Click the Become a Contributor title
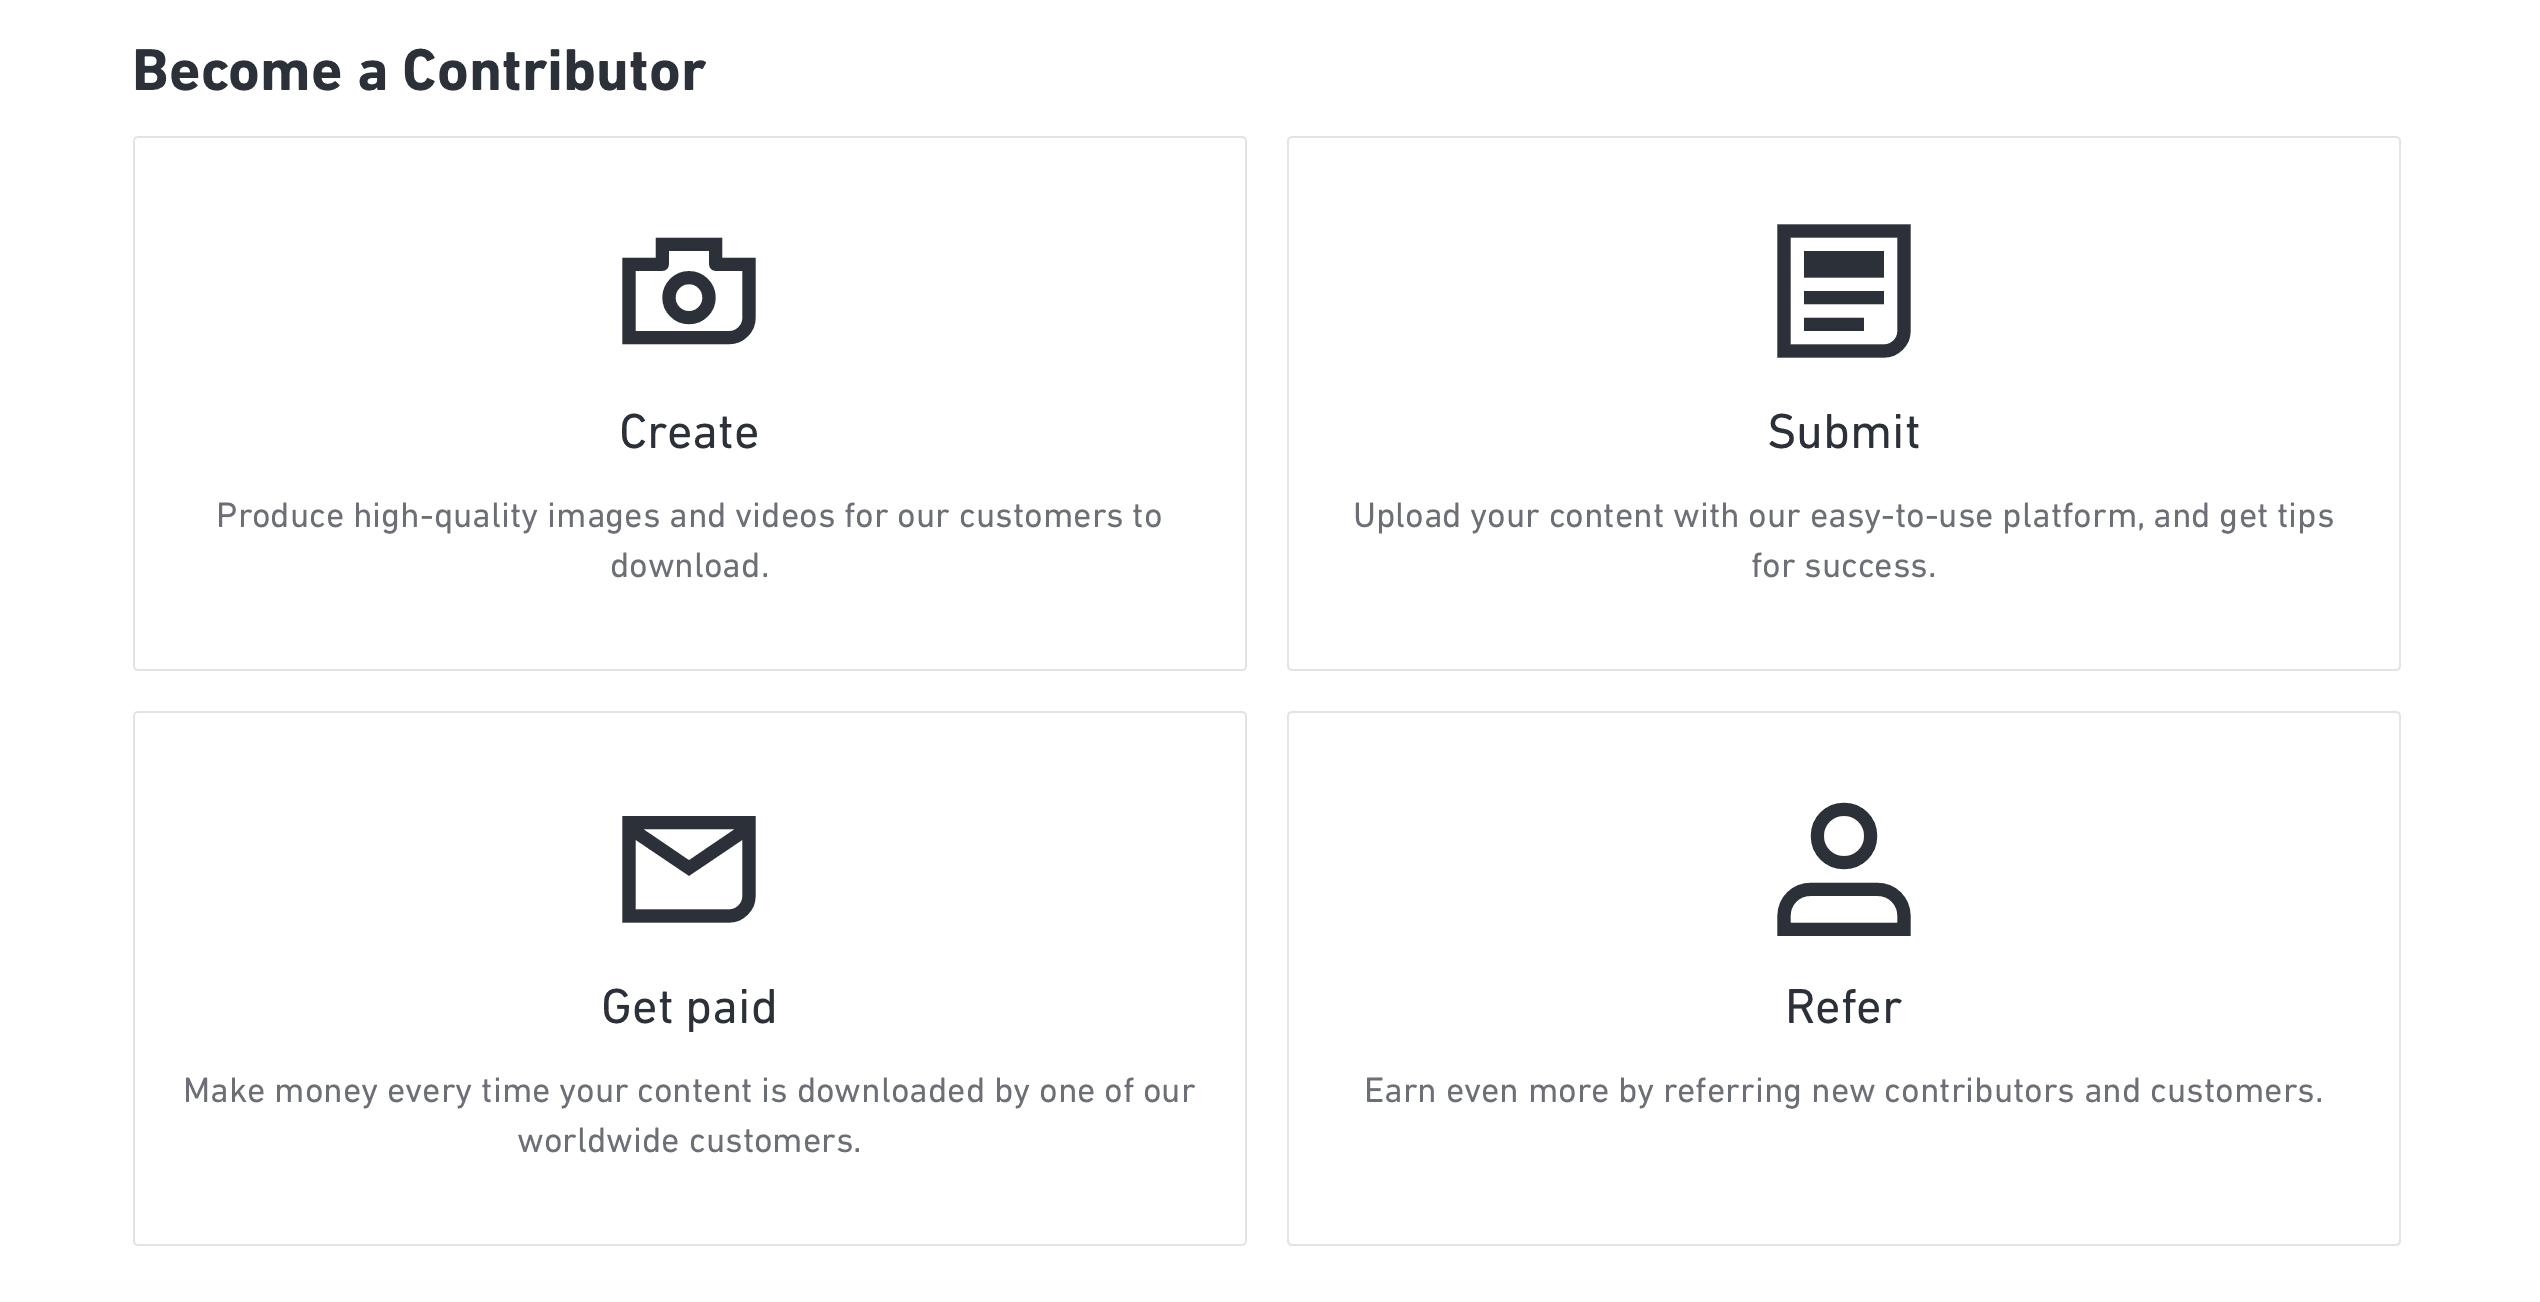 click(419, 71)
